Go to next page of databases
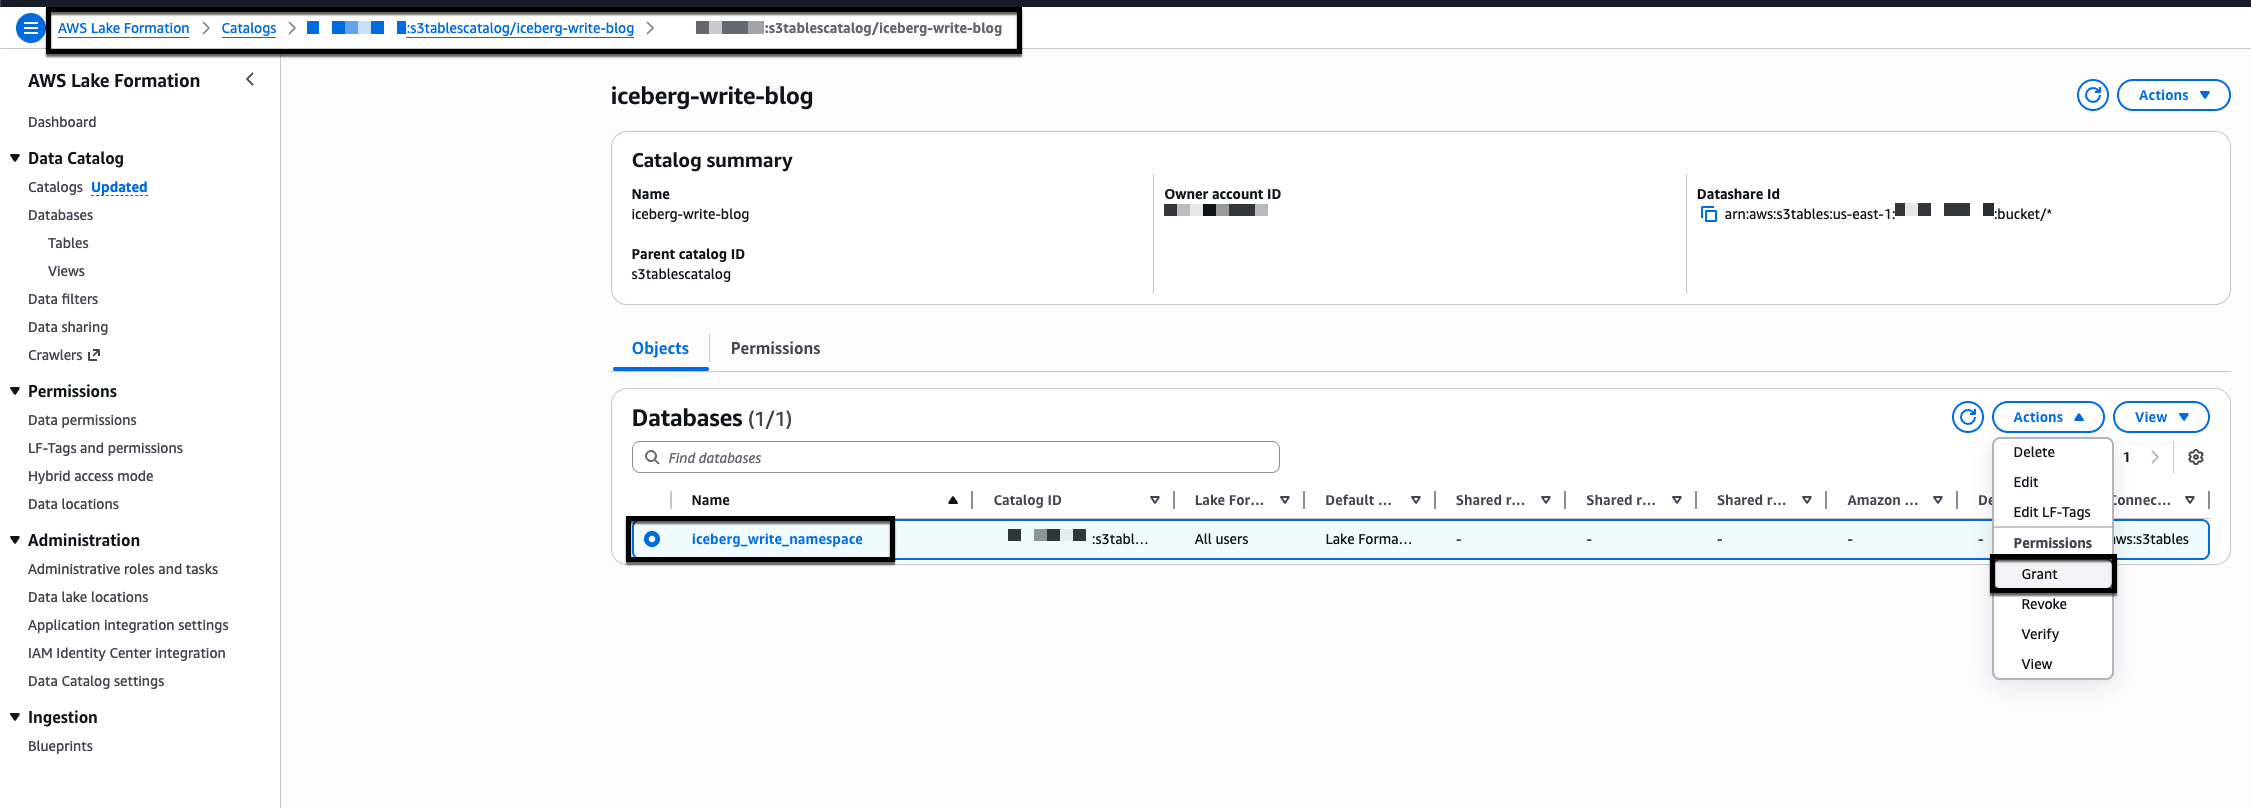2251x808 pixels. [2155, 457]
